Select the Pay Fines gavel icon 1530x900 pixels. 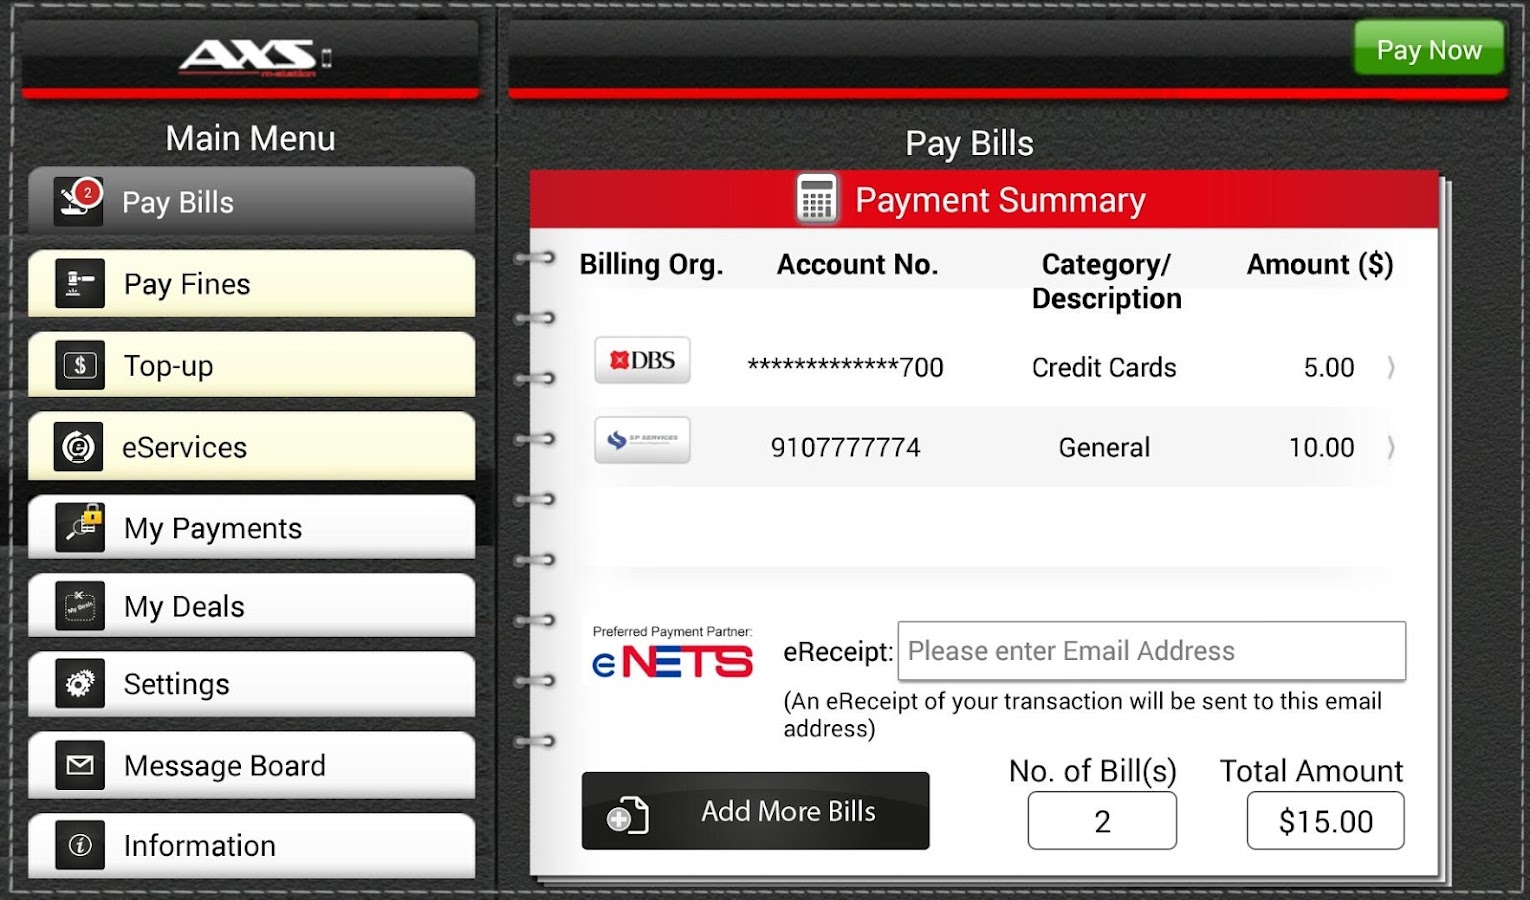pyautogui.click(x=79, y=283)
